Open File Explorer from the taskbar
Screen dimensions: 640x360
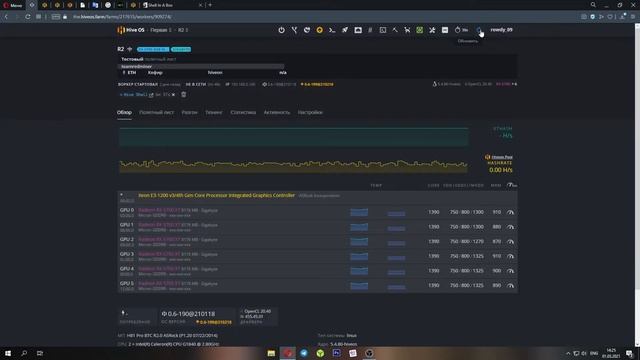(271, 353)
